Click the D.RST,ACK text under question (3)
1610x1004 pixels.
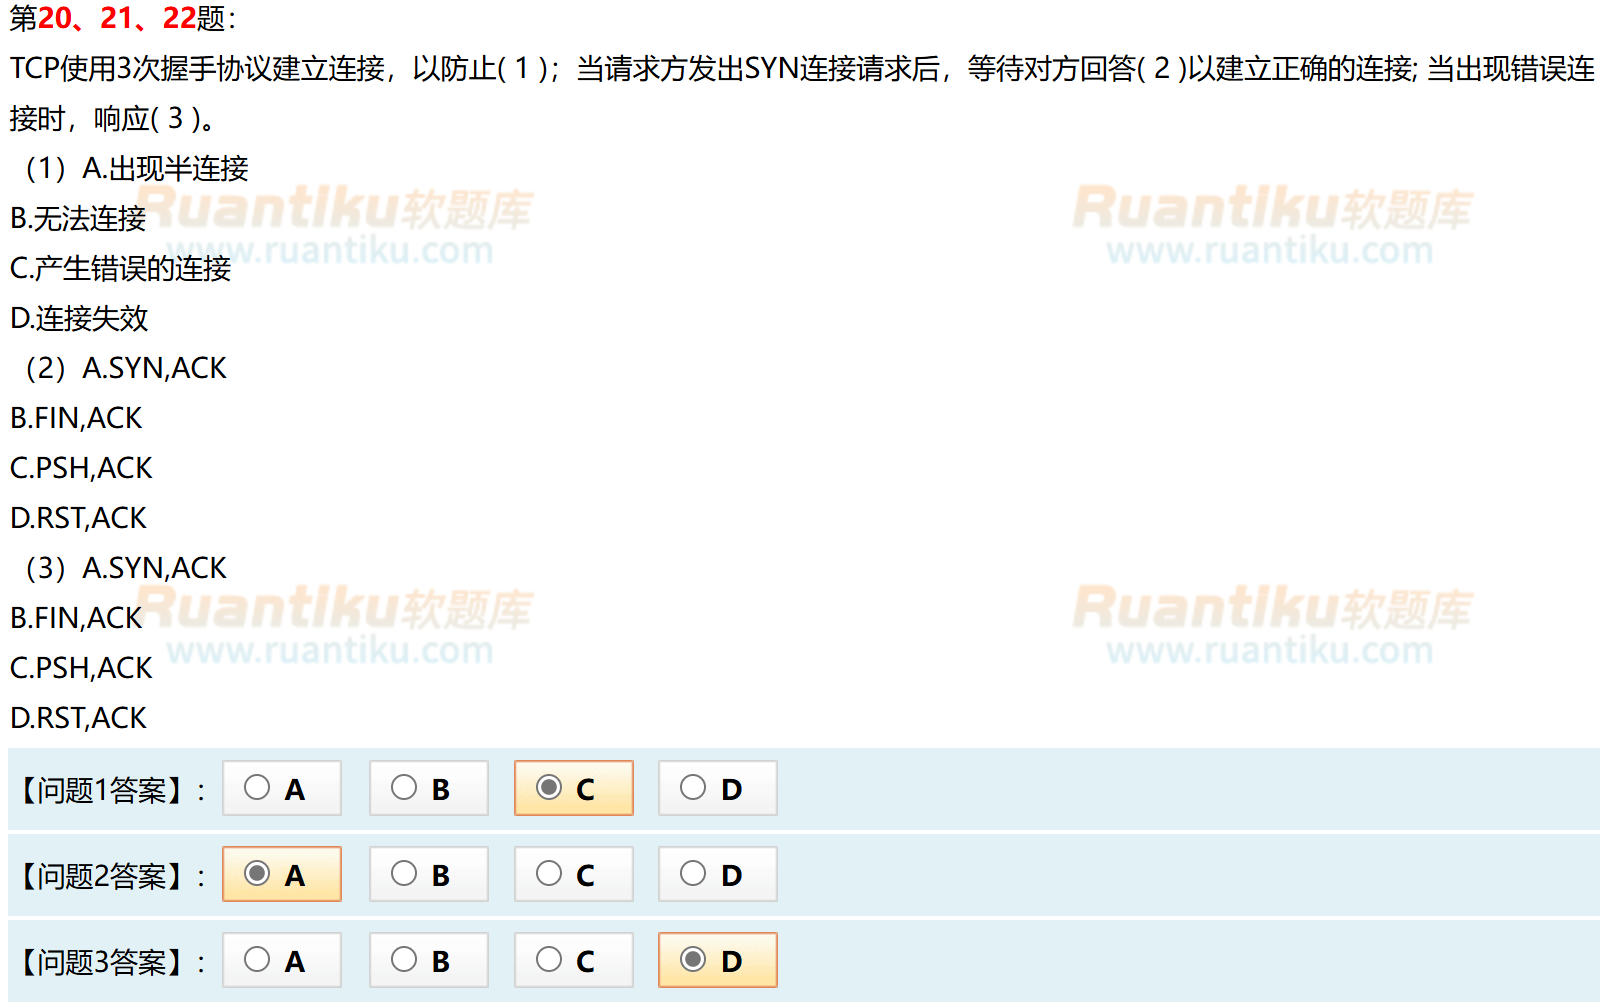pyautogui.click(x=78, y=718)
